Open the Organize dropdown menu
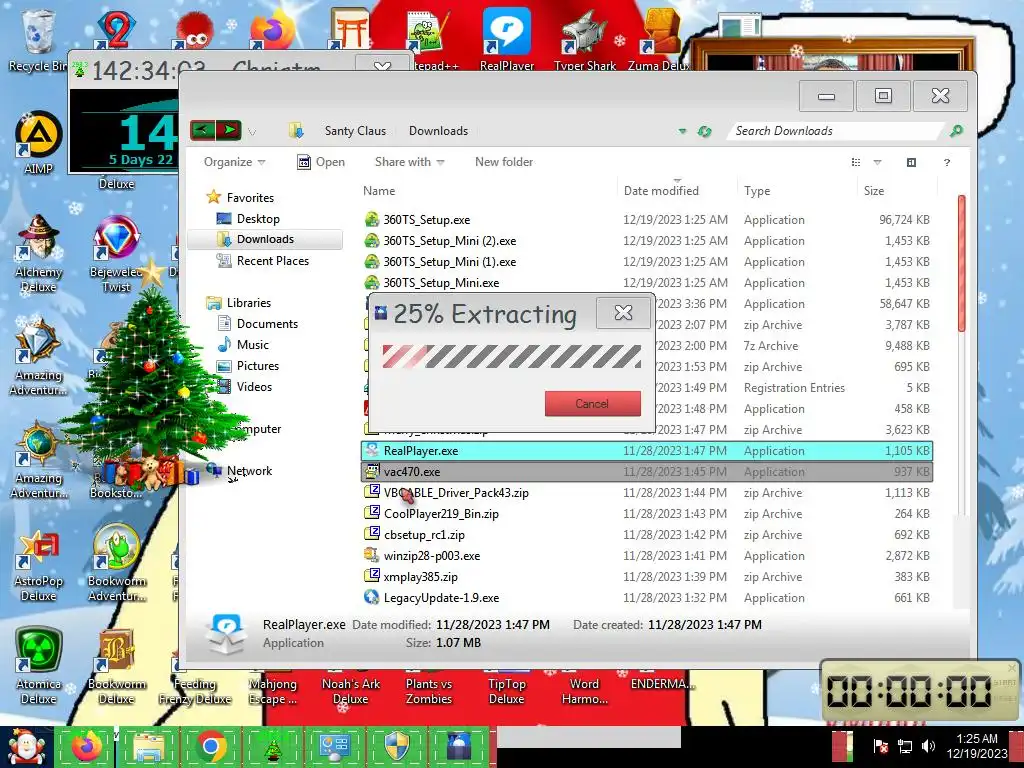The width and height of the screenshot is (1024, 768). (x=234, y=162)
